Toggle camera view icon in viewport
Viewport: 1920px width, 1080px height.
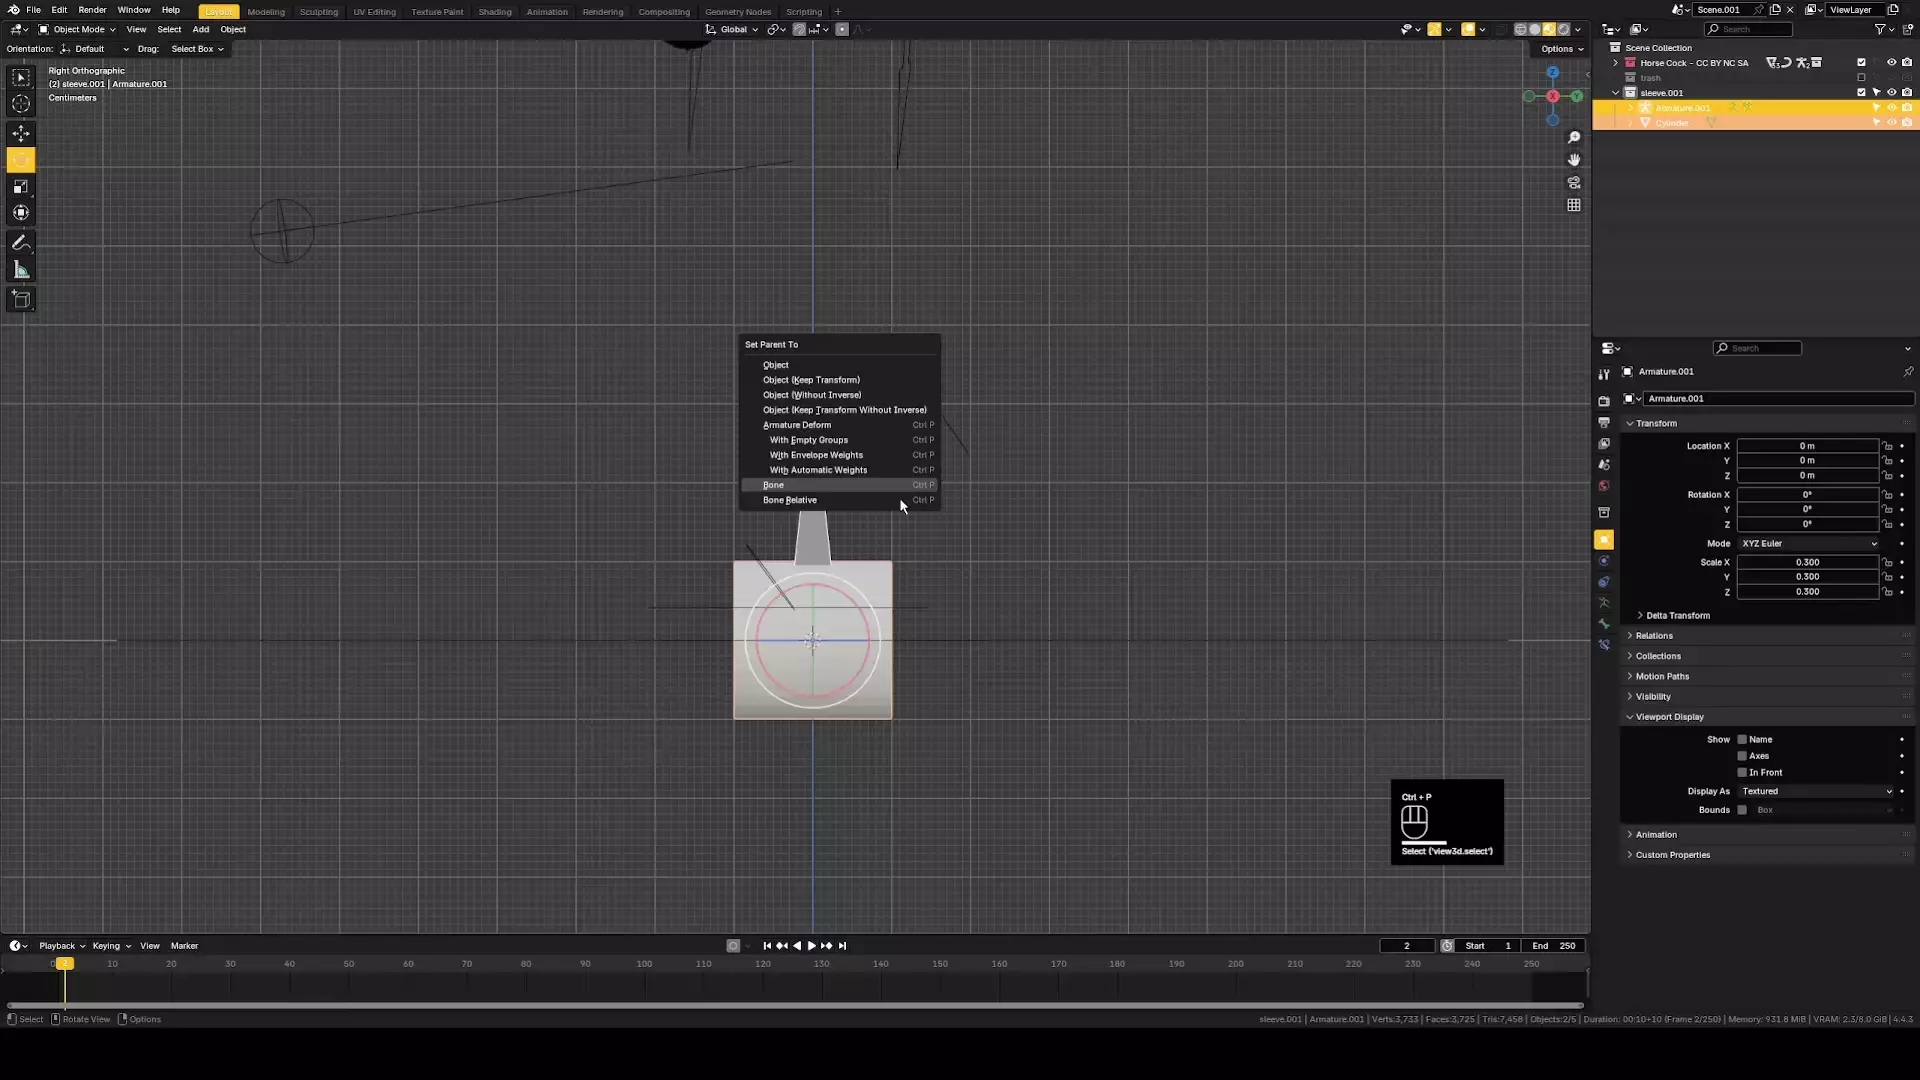click(1574, 183)
